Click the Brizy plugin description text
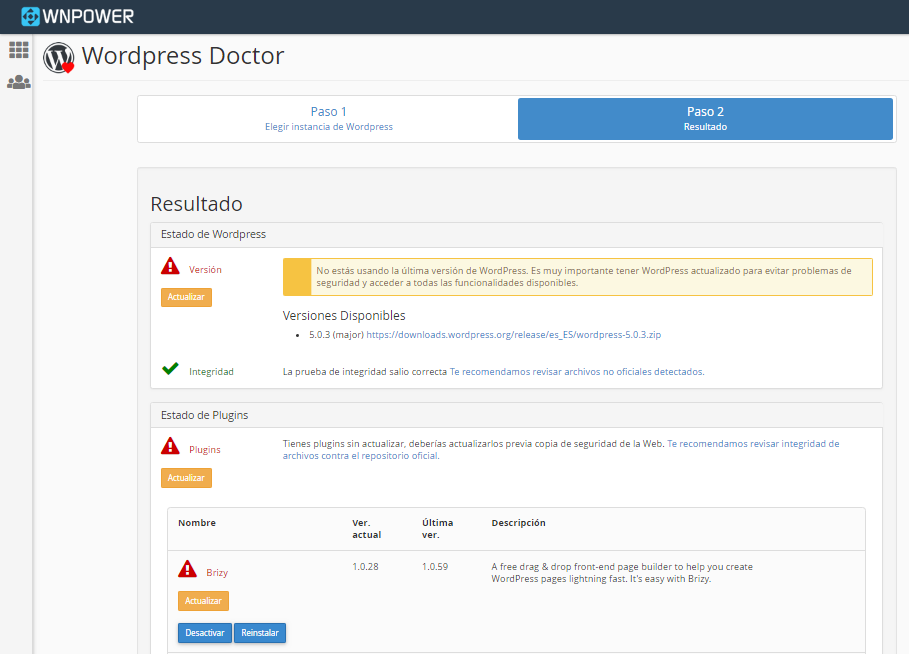The image size is (909, 654). 622,572
